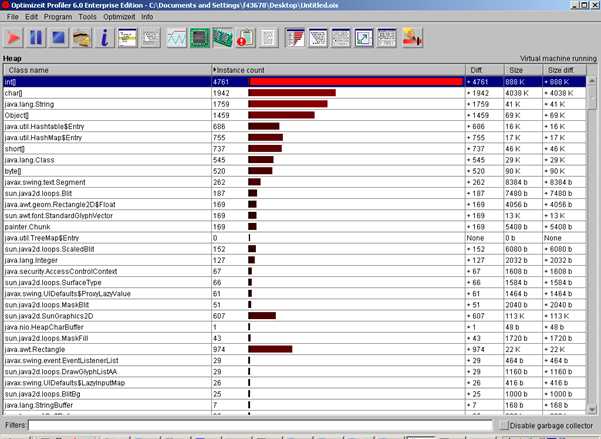Viewport: 601px width, 439px height.
Task: Select the sun.java2d.loops.SurfaceType row
Action: pyautogui.click(x=295, y=282)
